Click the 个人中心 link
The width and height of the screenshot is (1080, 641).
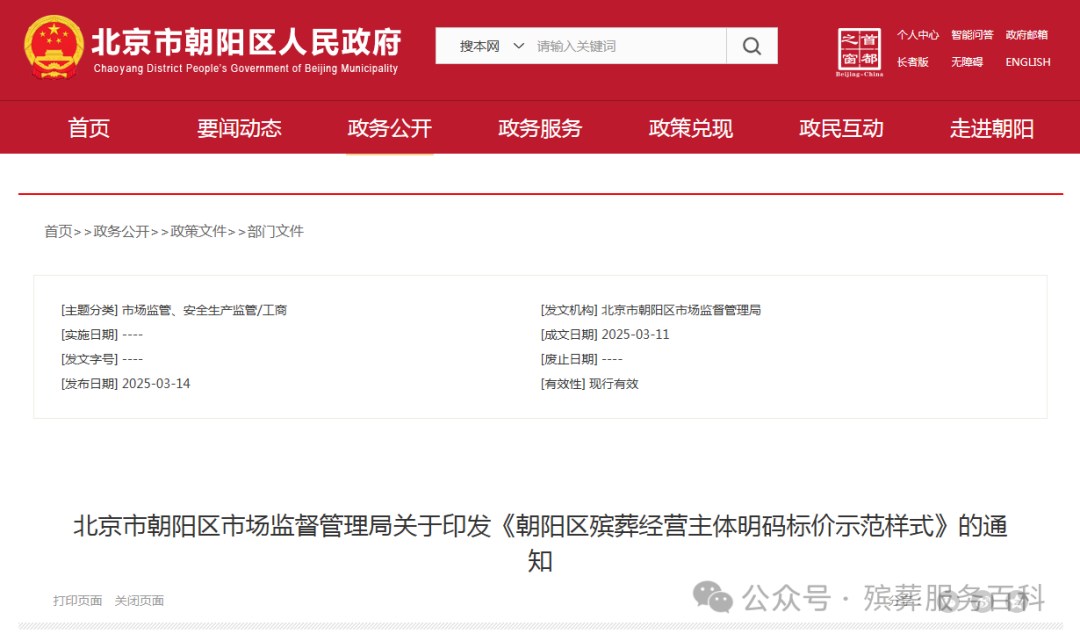pyautogui.click(x=917, y=34)
